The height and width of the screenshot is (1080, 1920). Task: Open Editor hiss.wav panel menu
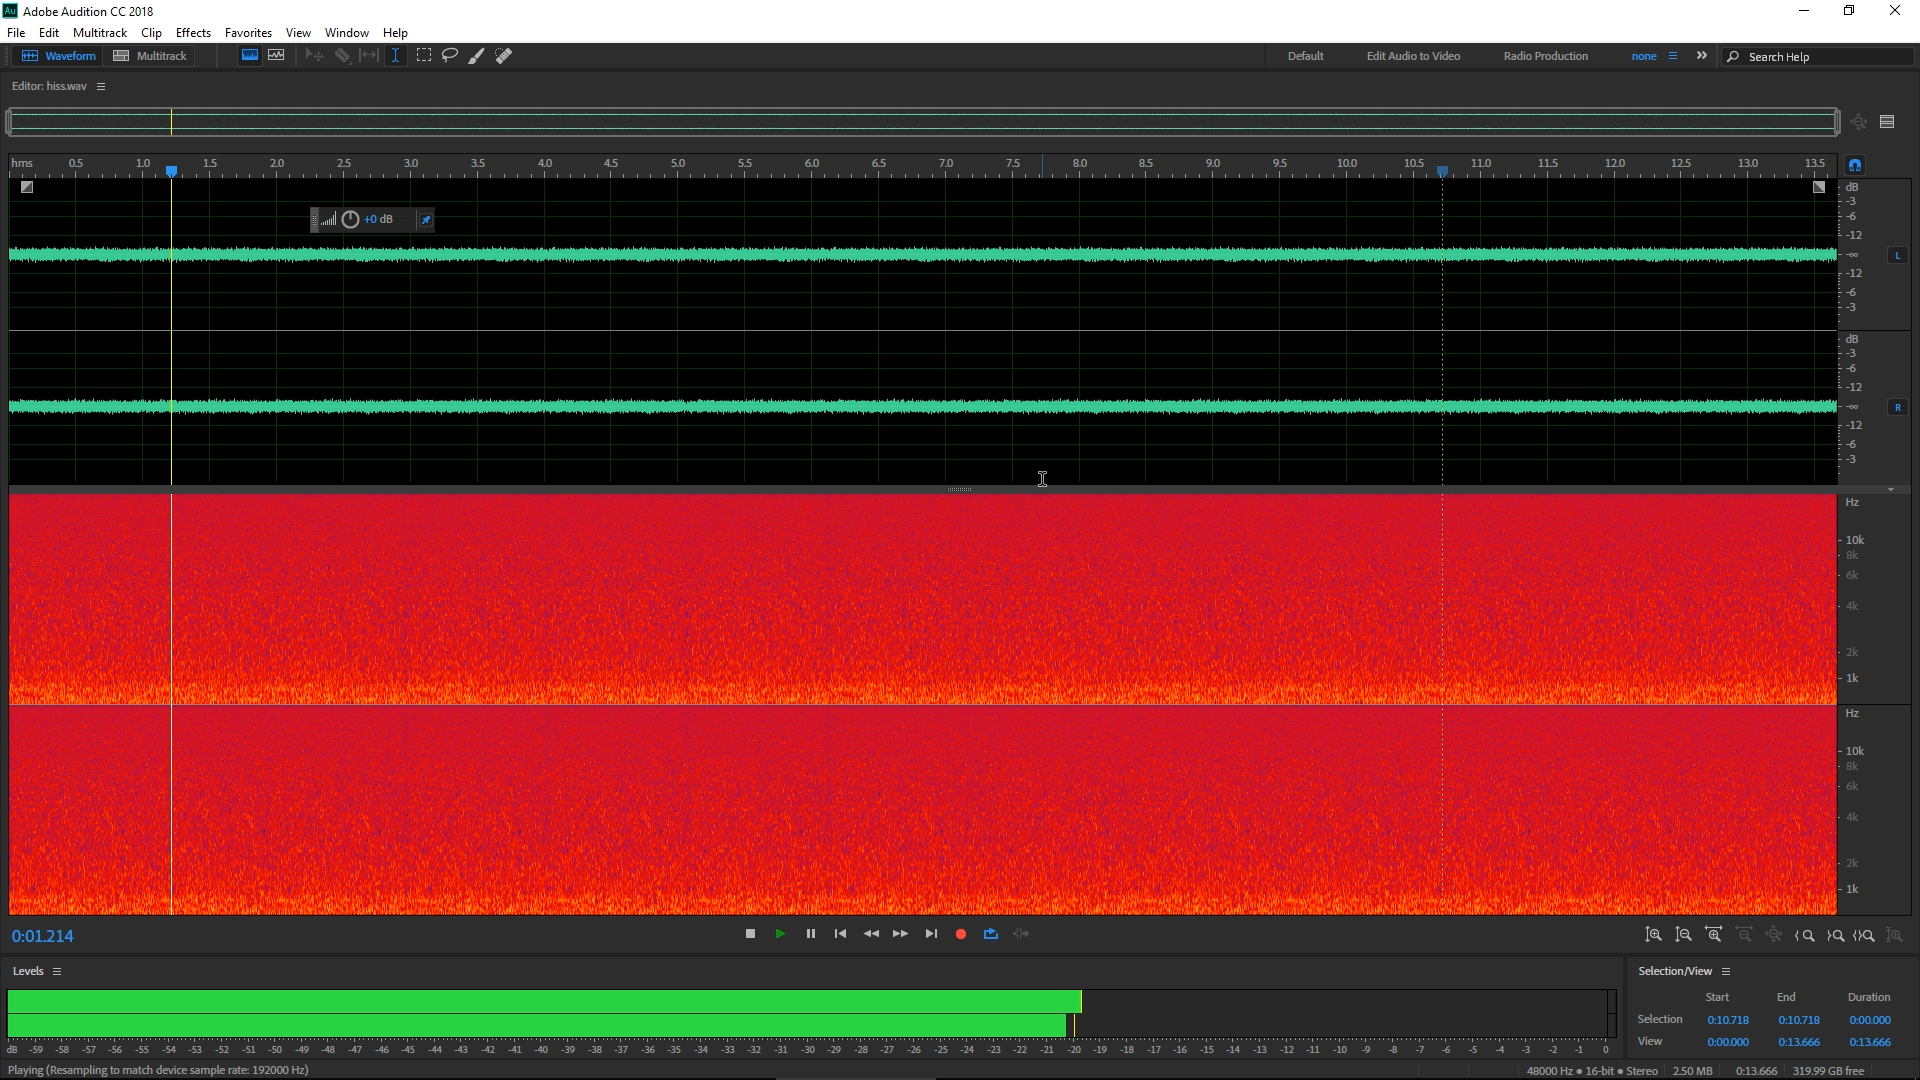coord(101,87)
